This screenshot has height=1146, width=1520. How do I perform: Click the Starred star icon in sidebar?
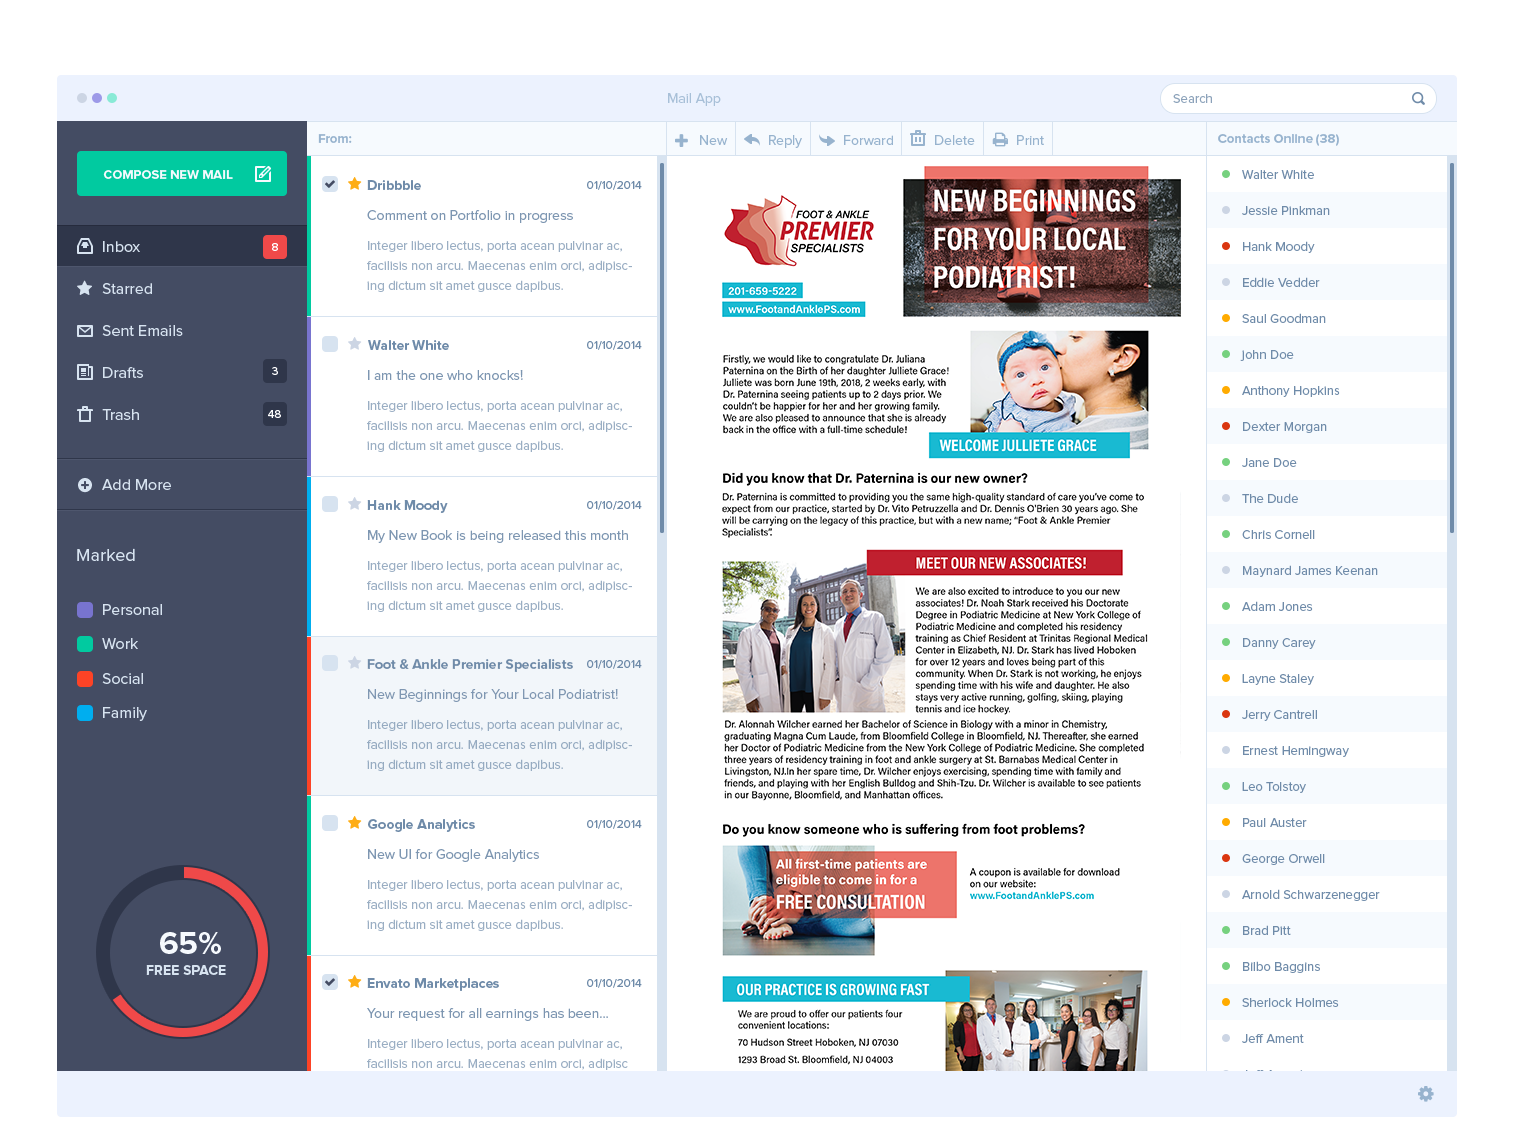pos(85,288)
